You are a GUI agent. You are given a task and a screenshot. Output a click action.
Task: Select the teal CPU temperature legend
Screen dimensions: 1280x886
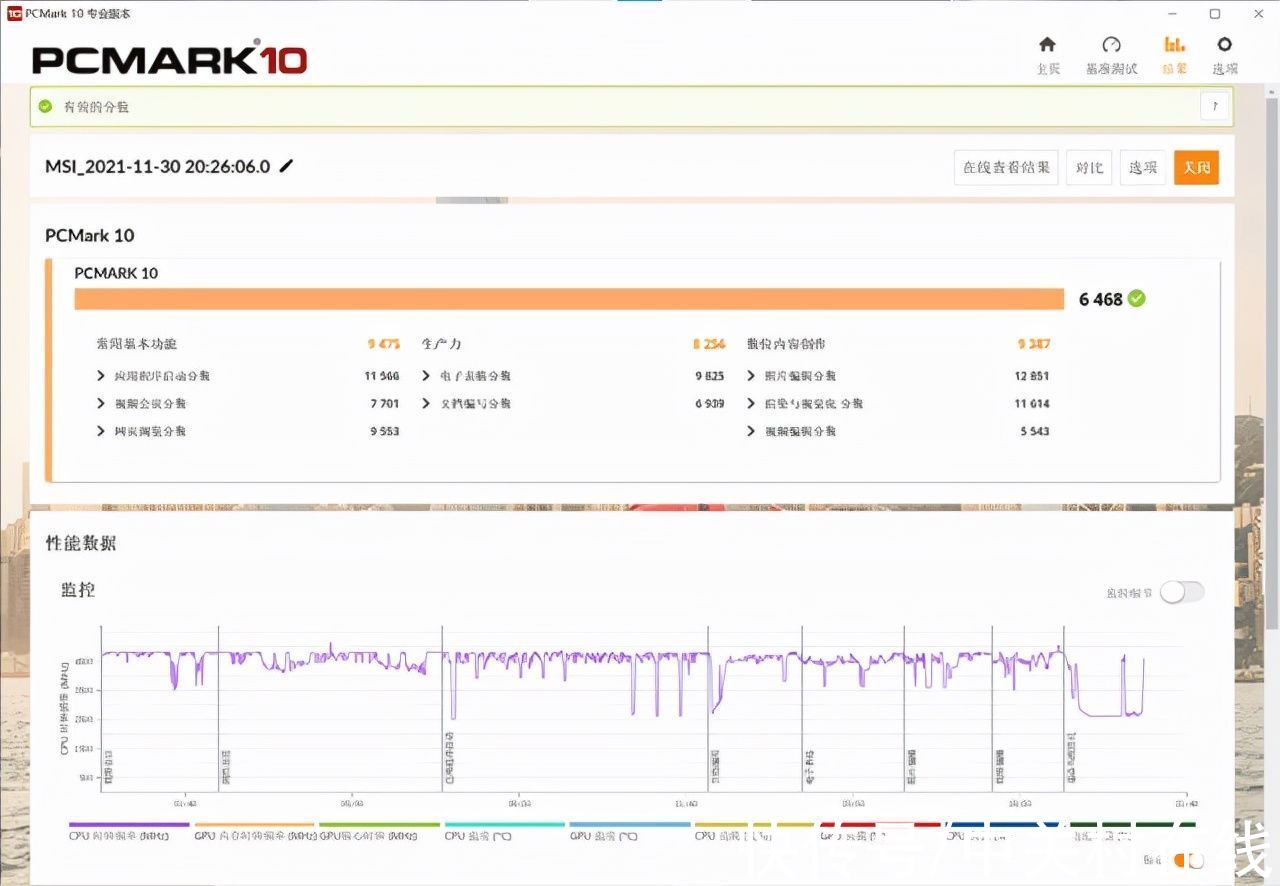[505, 833]
